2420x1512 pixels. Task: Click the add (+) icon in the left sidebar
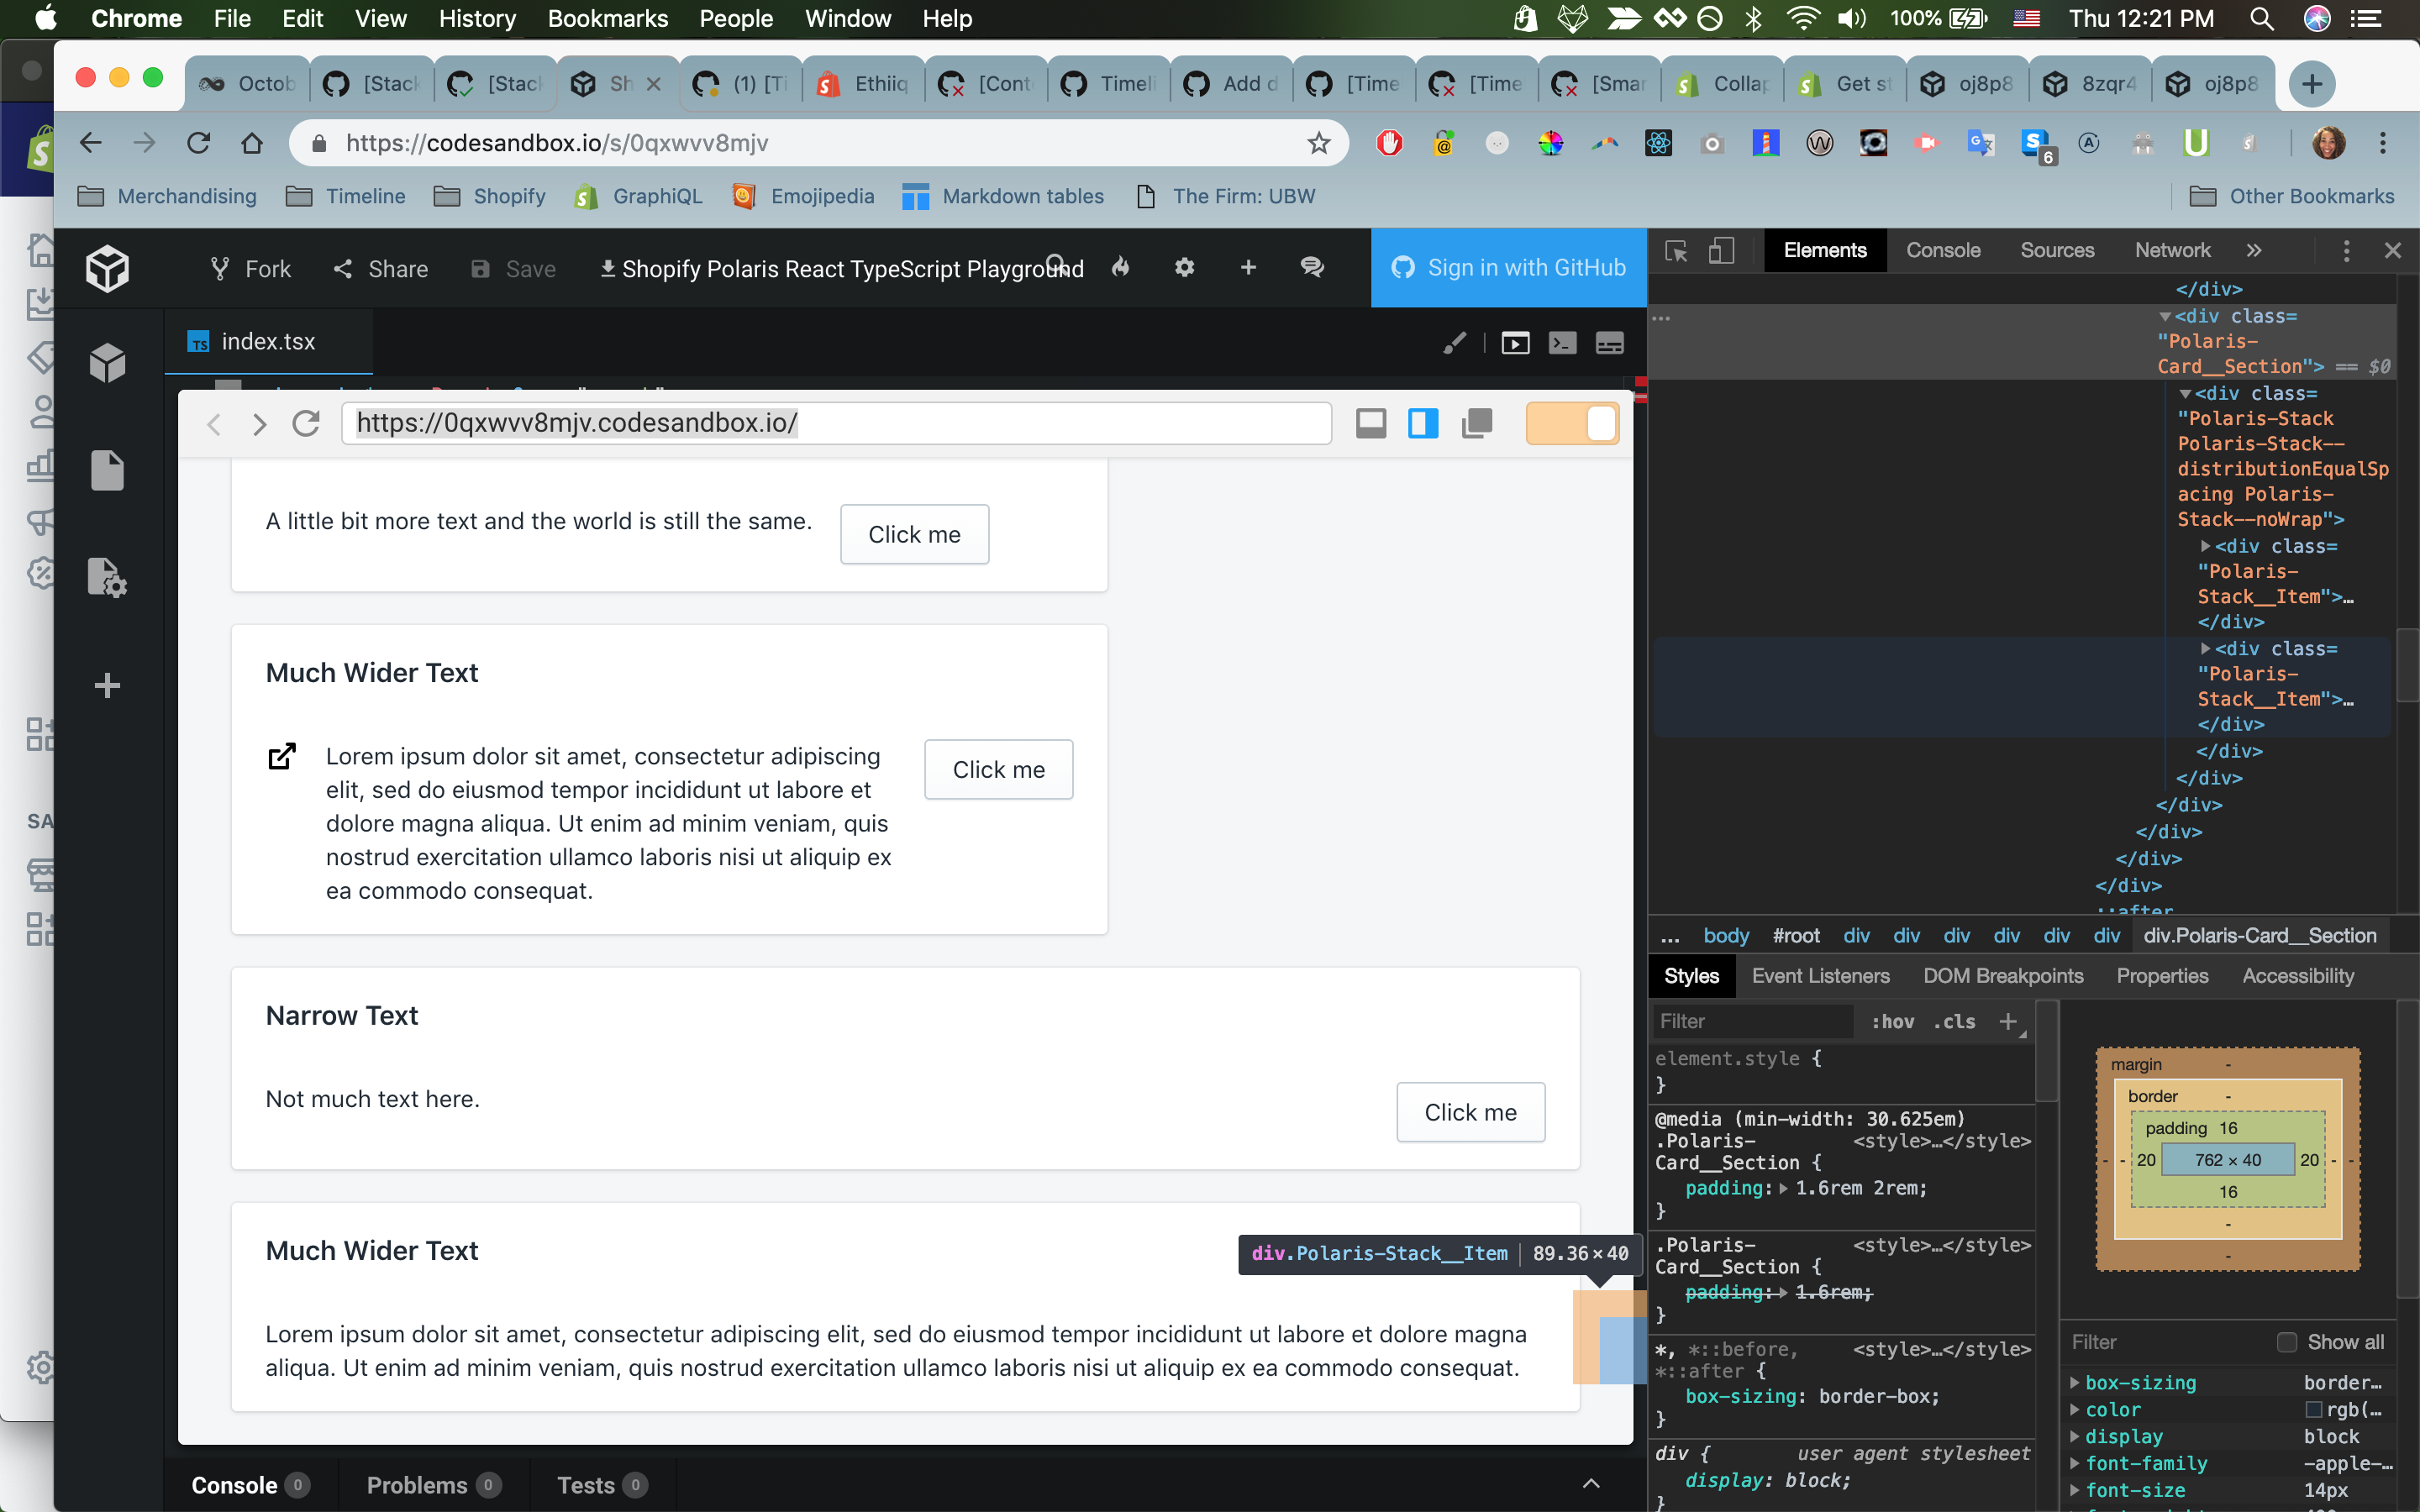point(108,685)
